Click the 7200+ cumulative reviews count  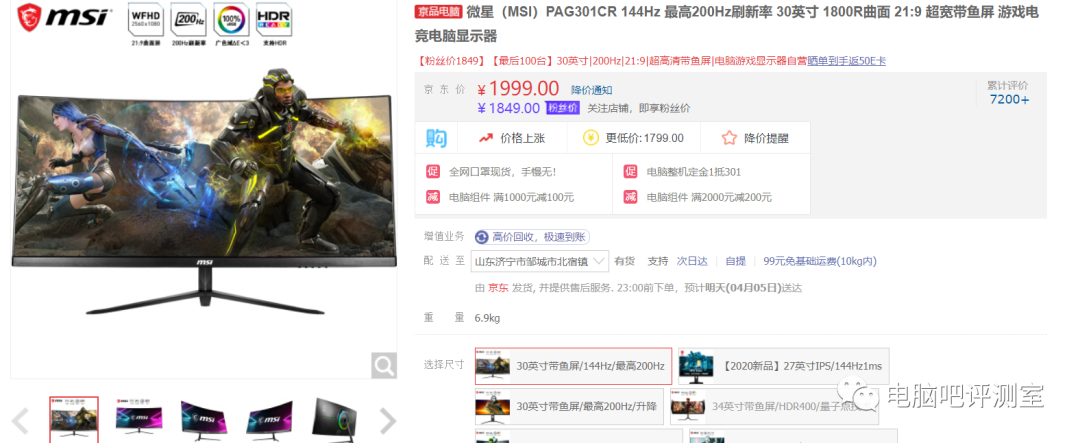pyautogui.click(x=1009, y=99)
